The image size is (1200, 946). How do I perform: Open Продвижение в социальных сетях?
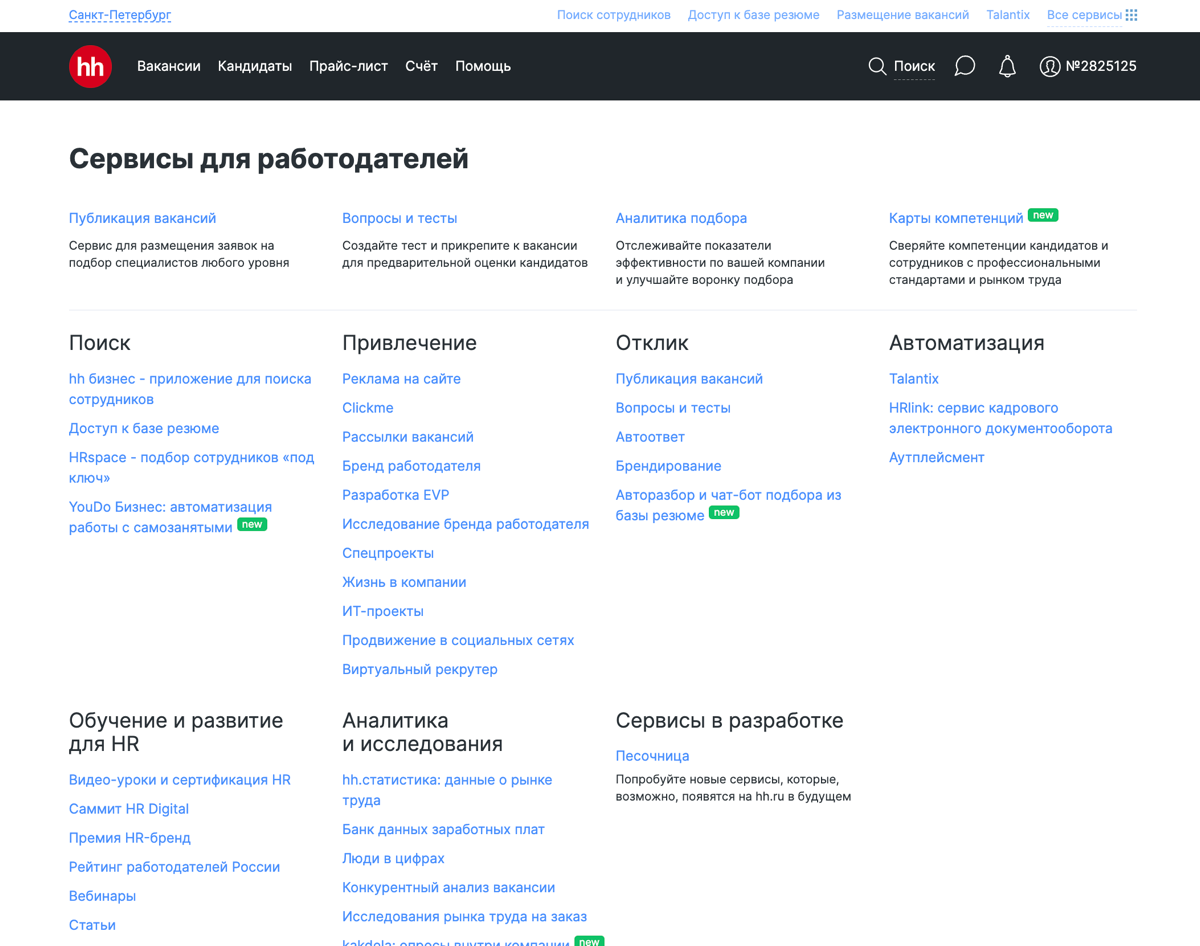point(458,640)
